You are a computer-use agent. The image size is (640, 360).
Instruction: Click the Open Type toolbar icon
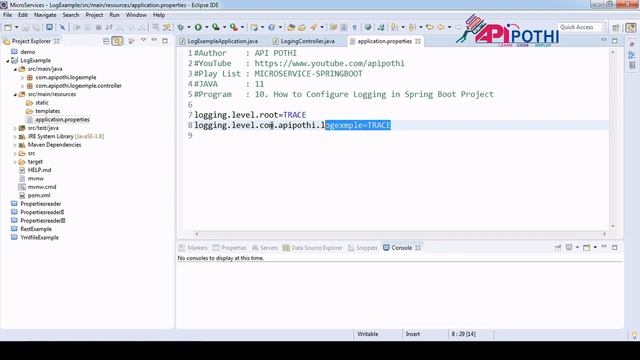[x=291, y=27]
